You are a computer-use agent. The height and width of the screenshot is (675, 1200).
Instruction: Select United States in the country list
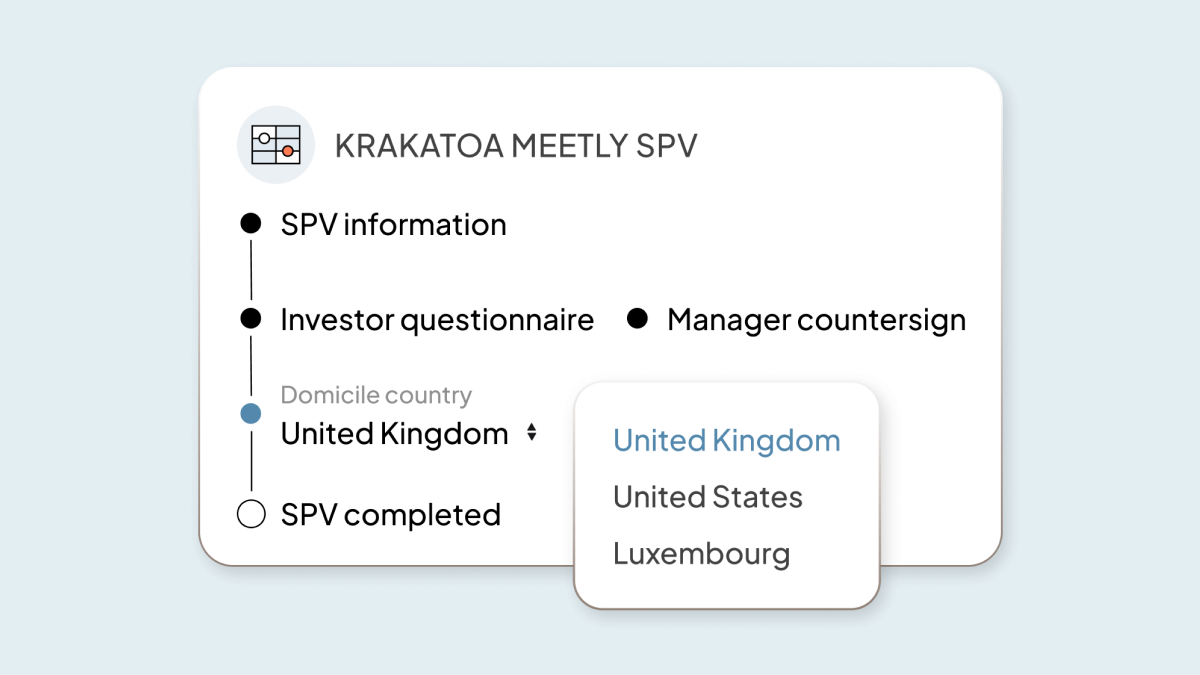tap(707, 496)
